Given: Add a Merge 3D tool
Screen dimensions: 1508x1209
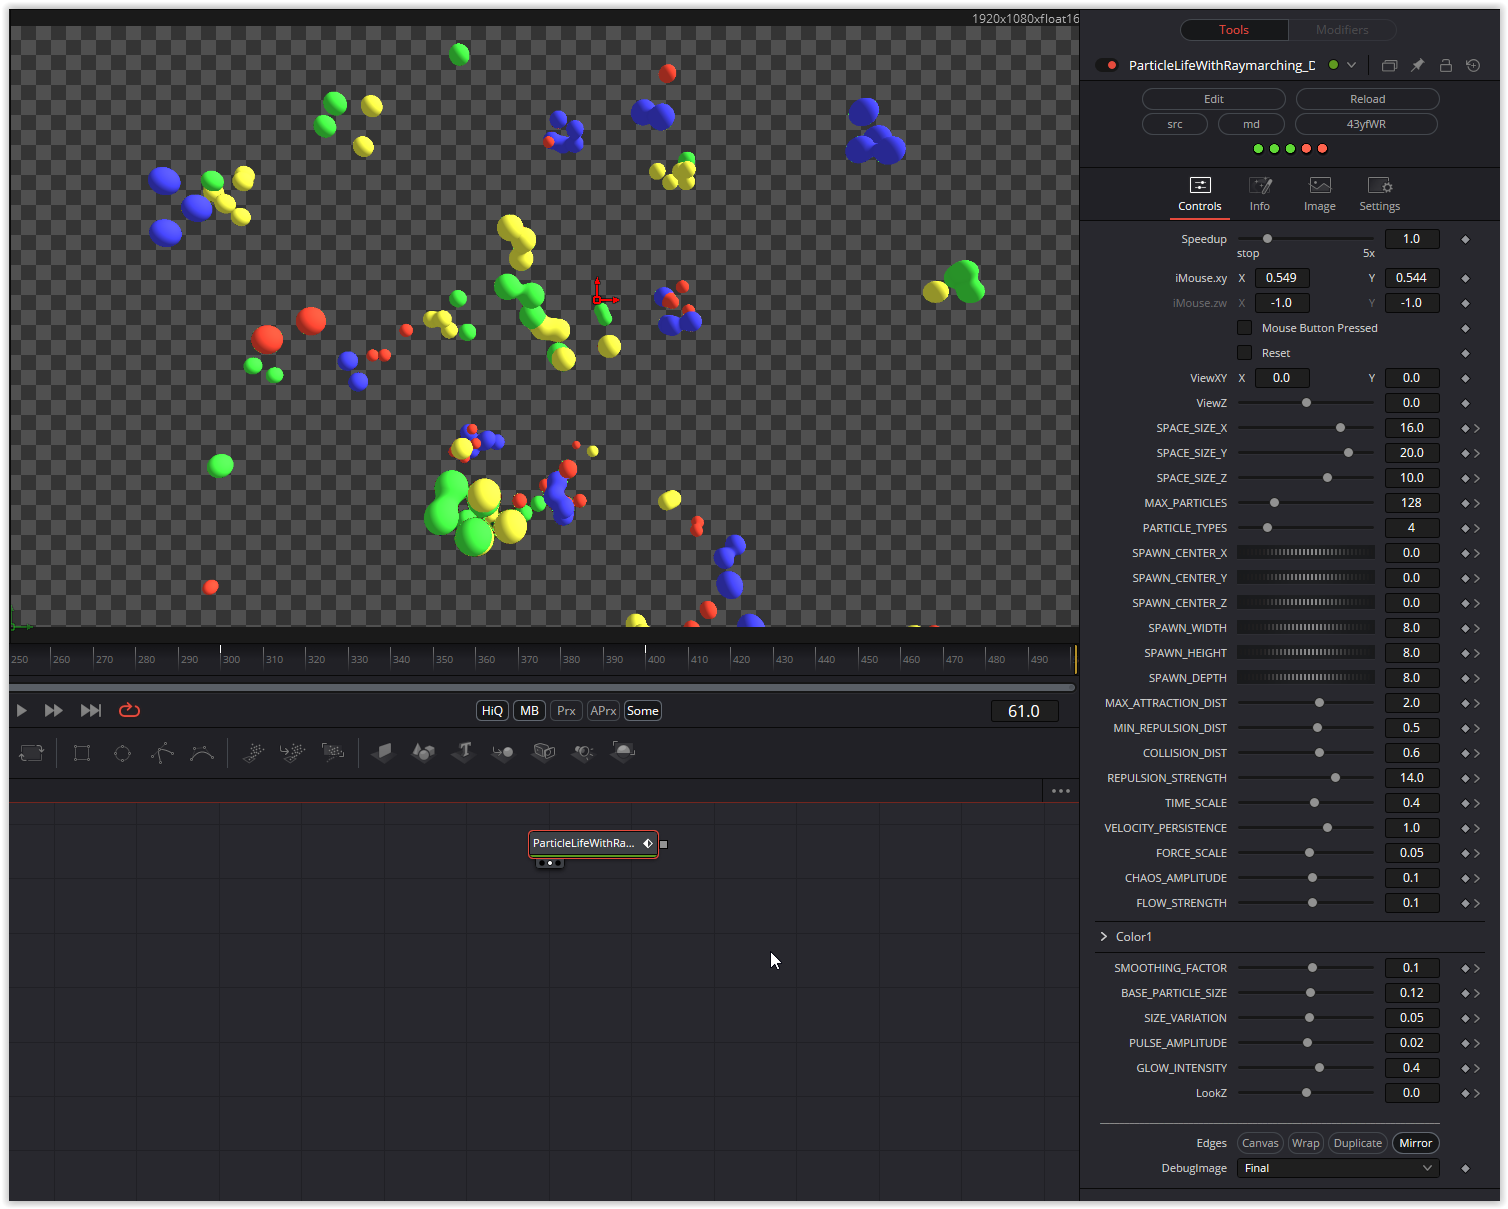Looking at the screenshot, I should 503,752.
